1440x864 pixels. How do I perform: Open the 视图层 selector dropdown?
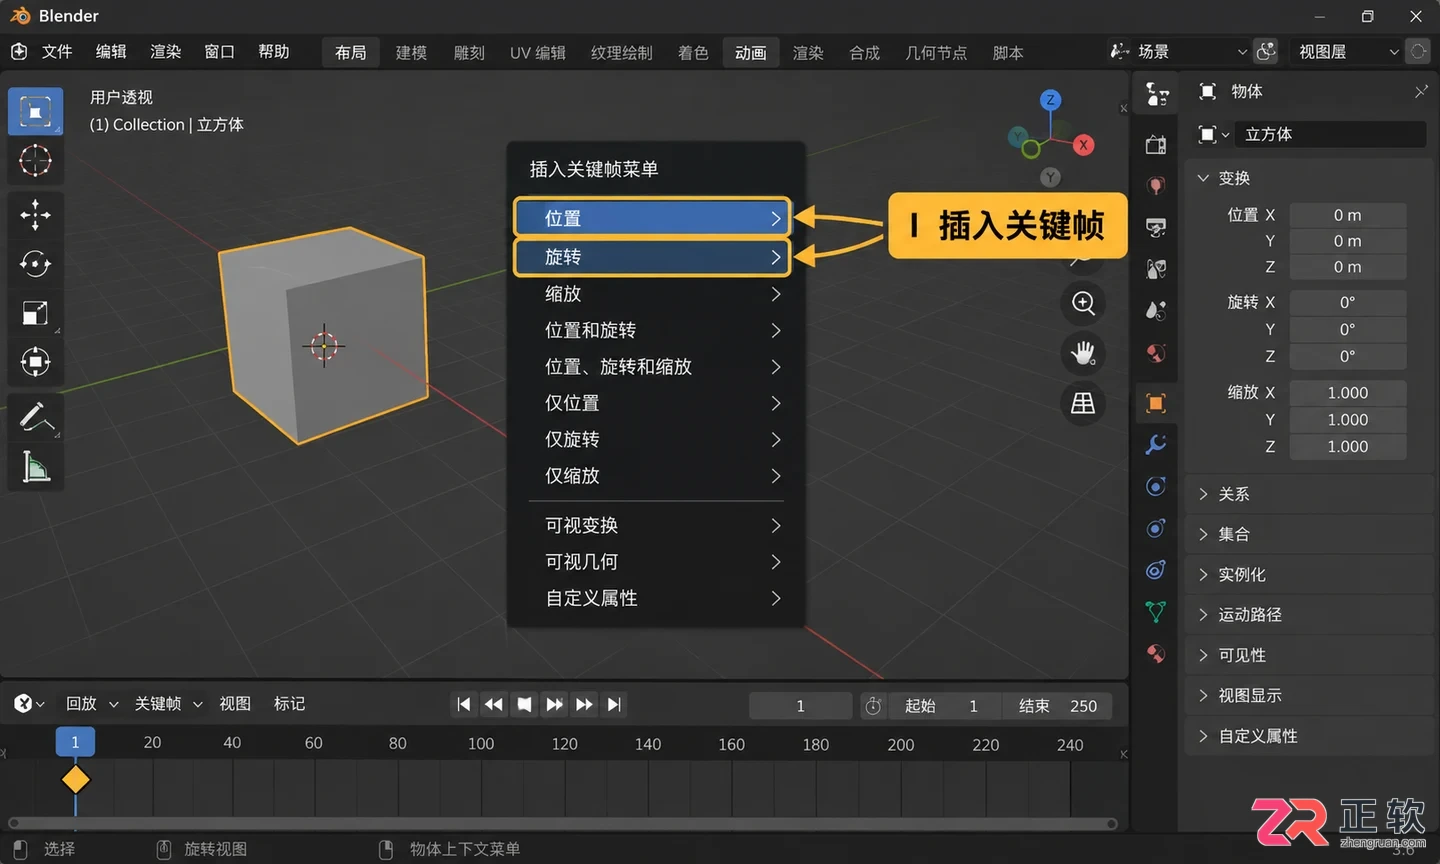(1346, 51)
